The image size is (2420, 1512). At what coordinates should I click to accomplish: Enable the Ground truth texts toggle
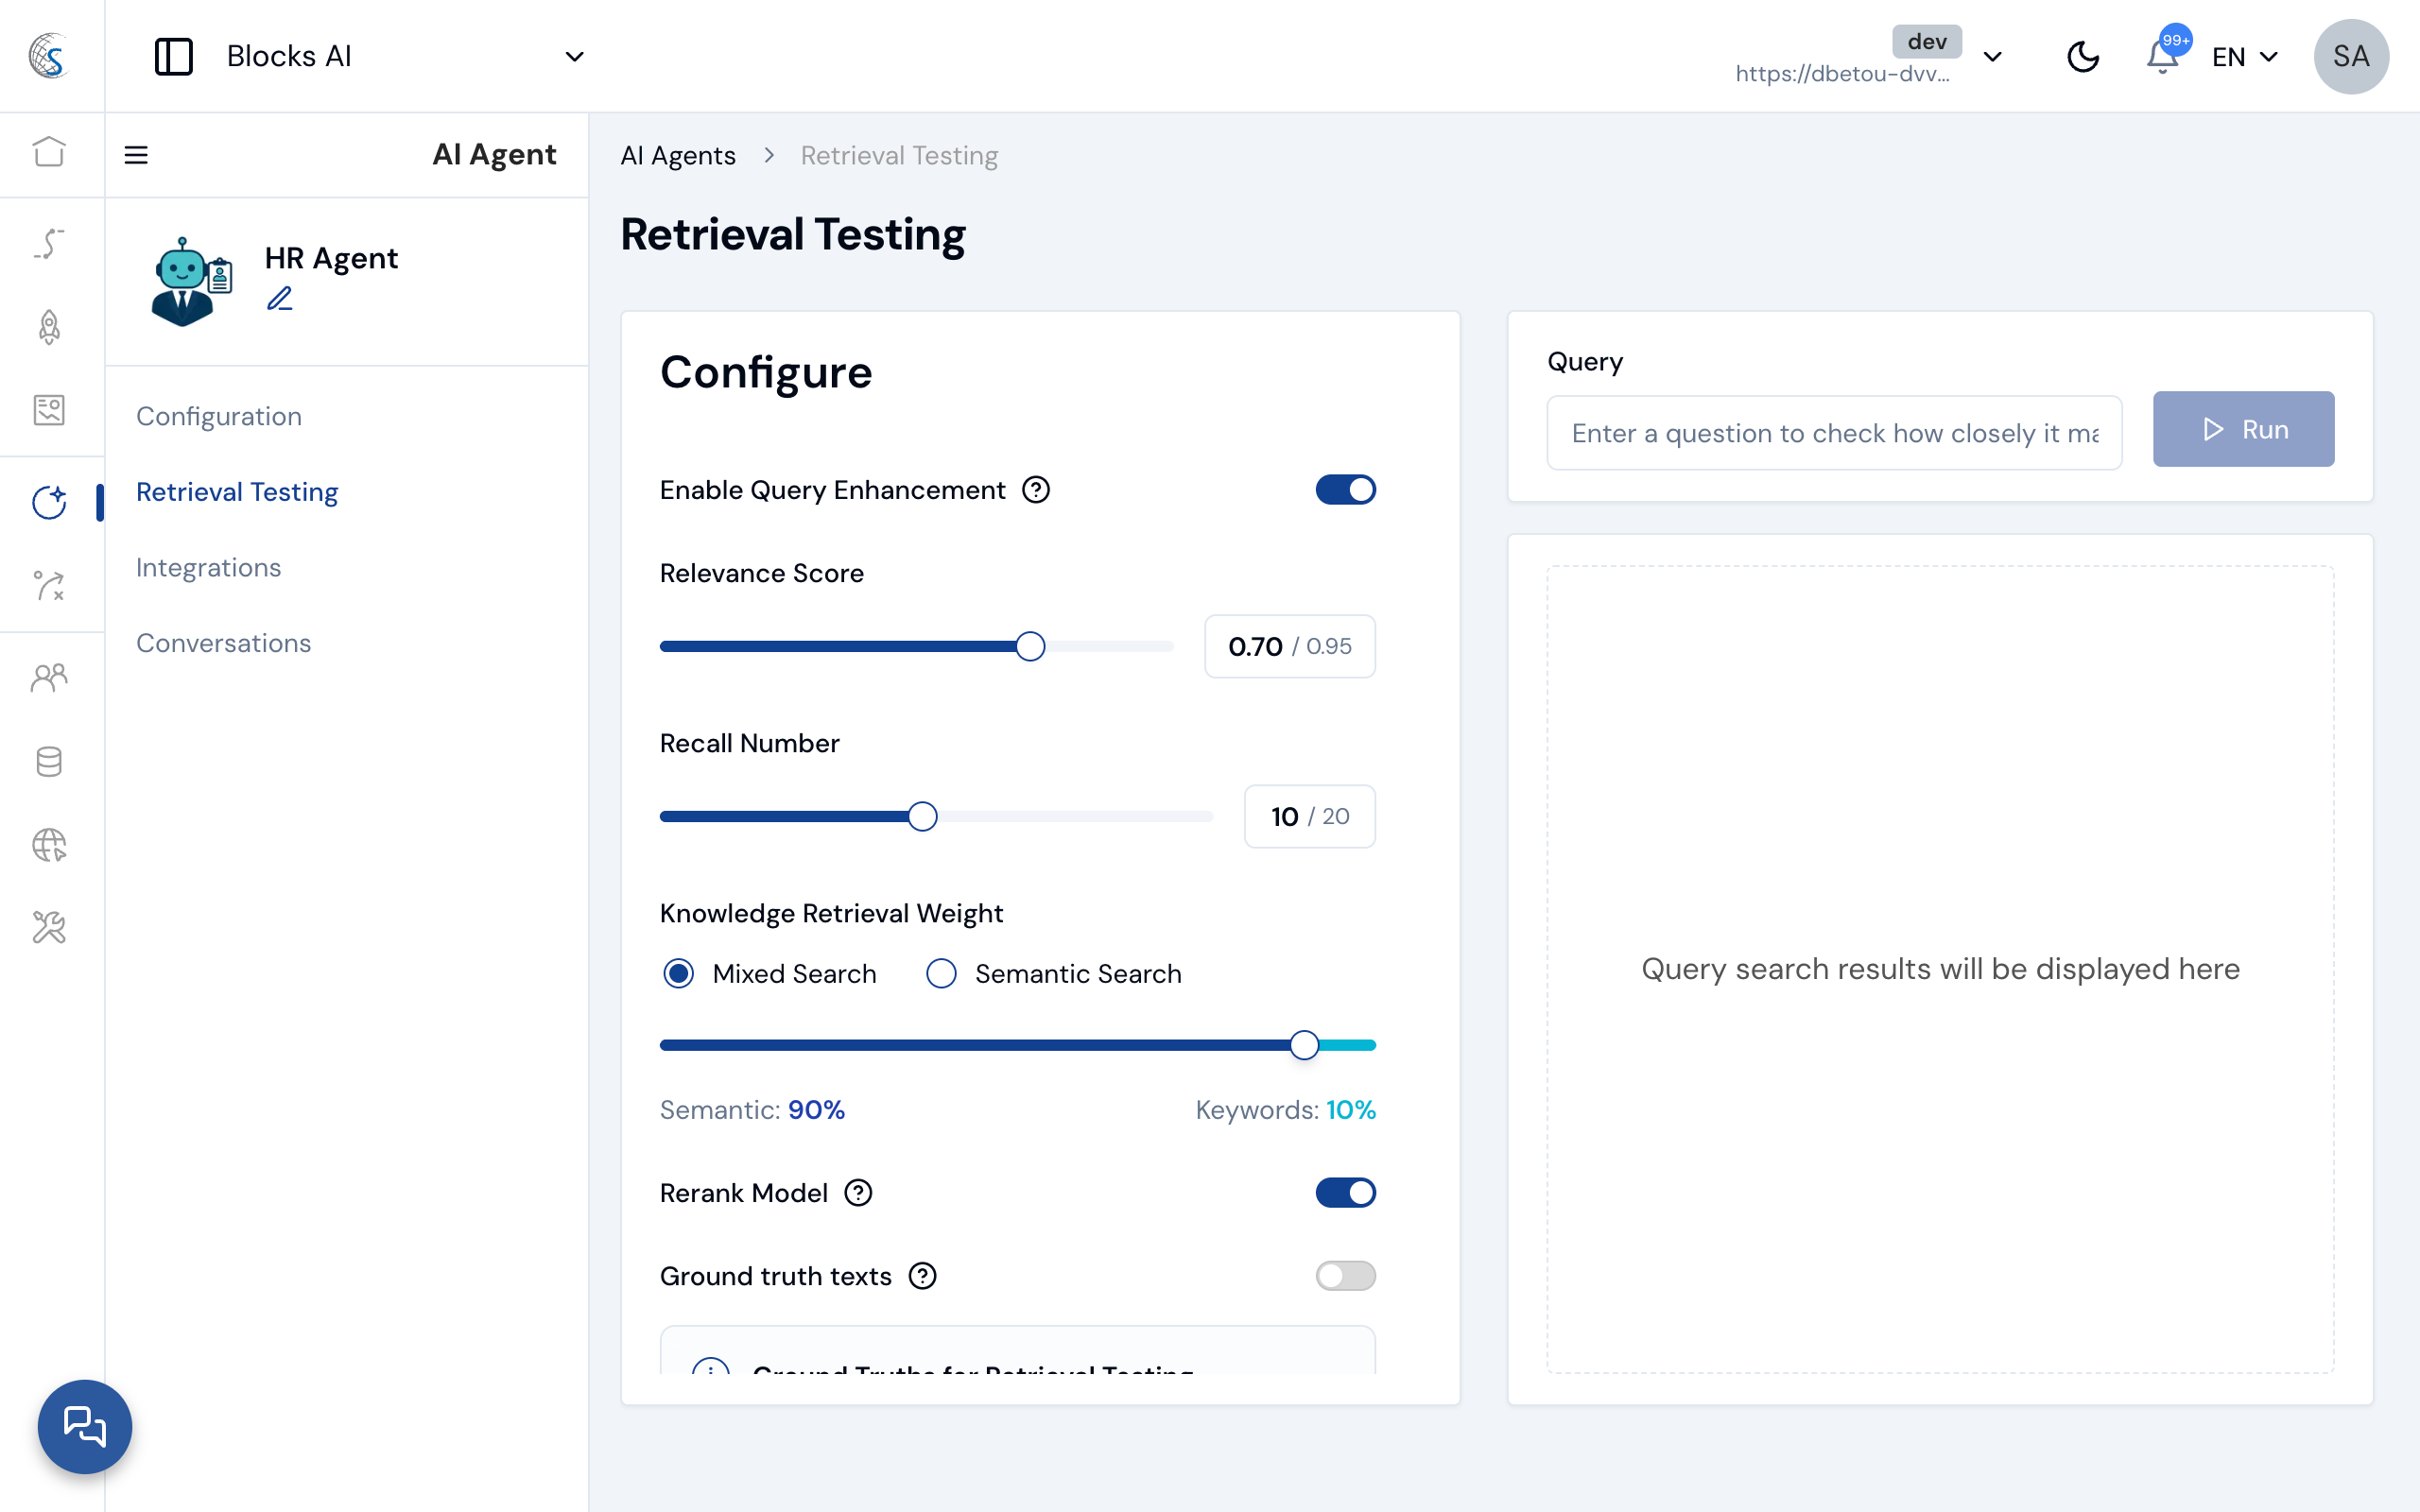[x=1345, y=1275]
